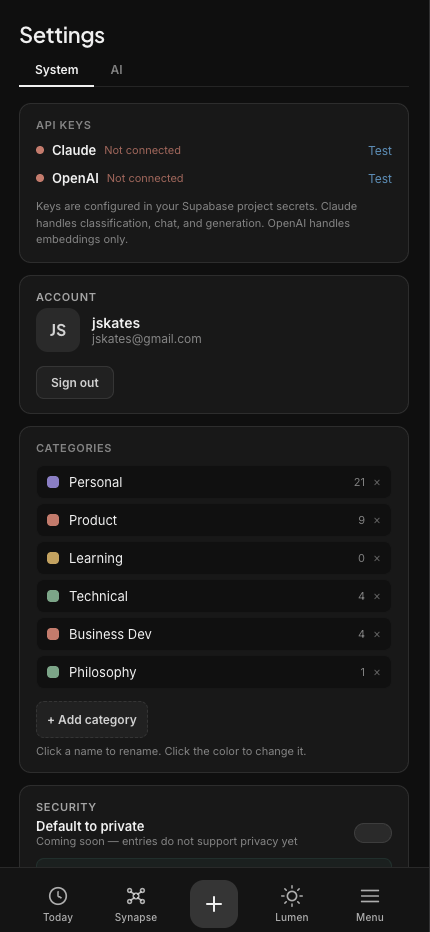
Task: Change the Learning category yellow color
Action: (53, 558)
